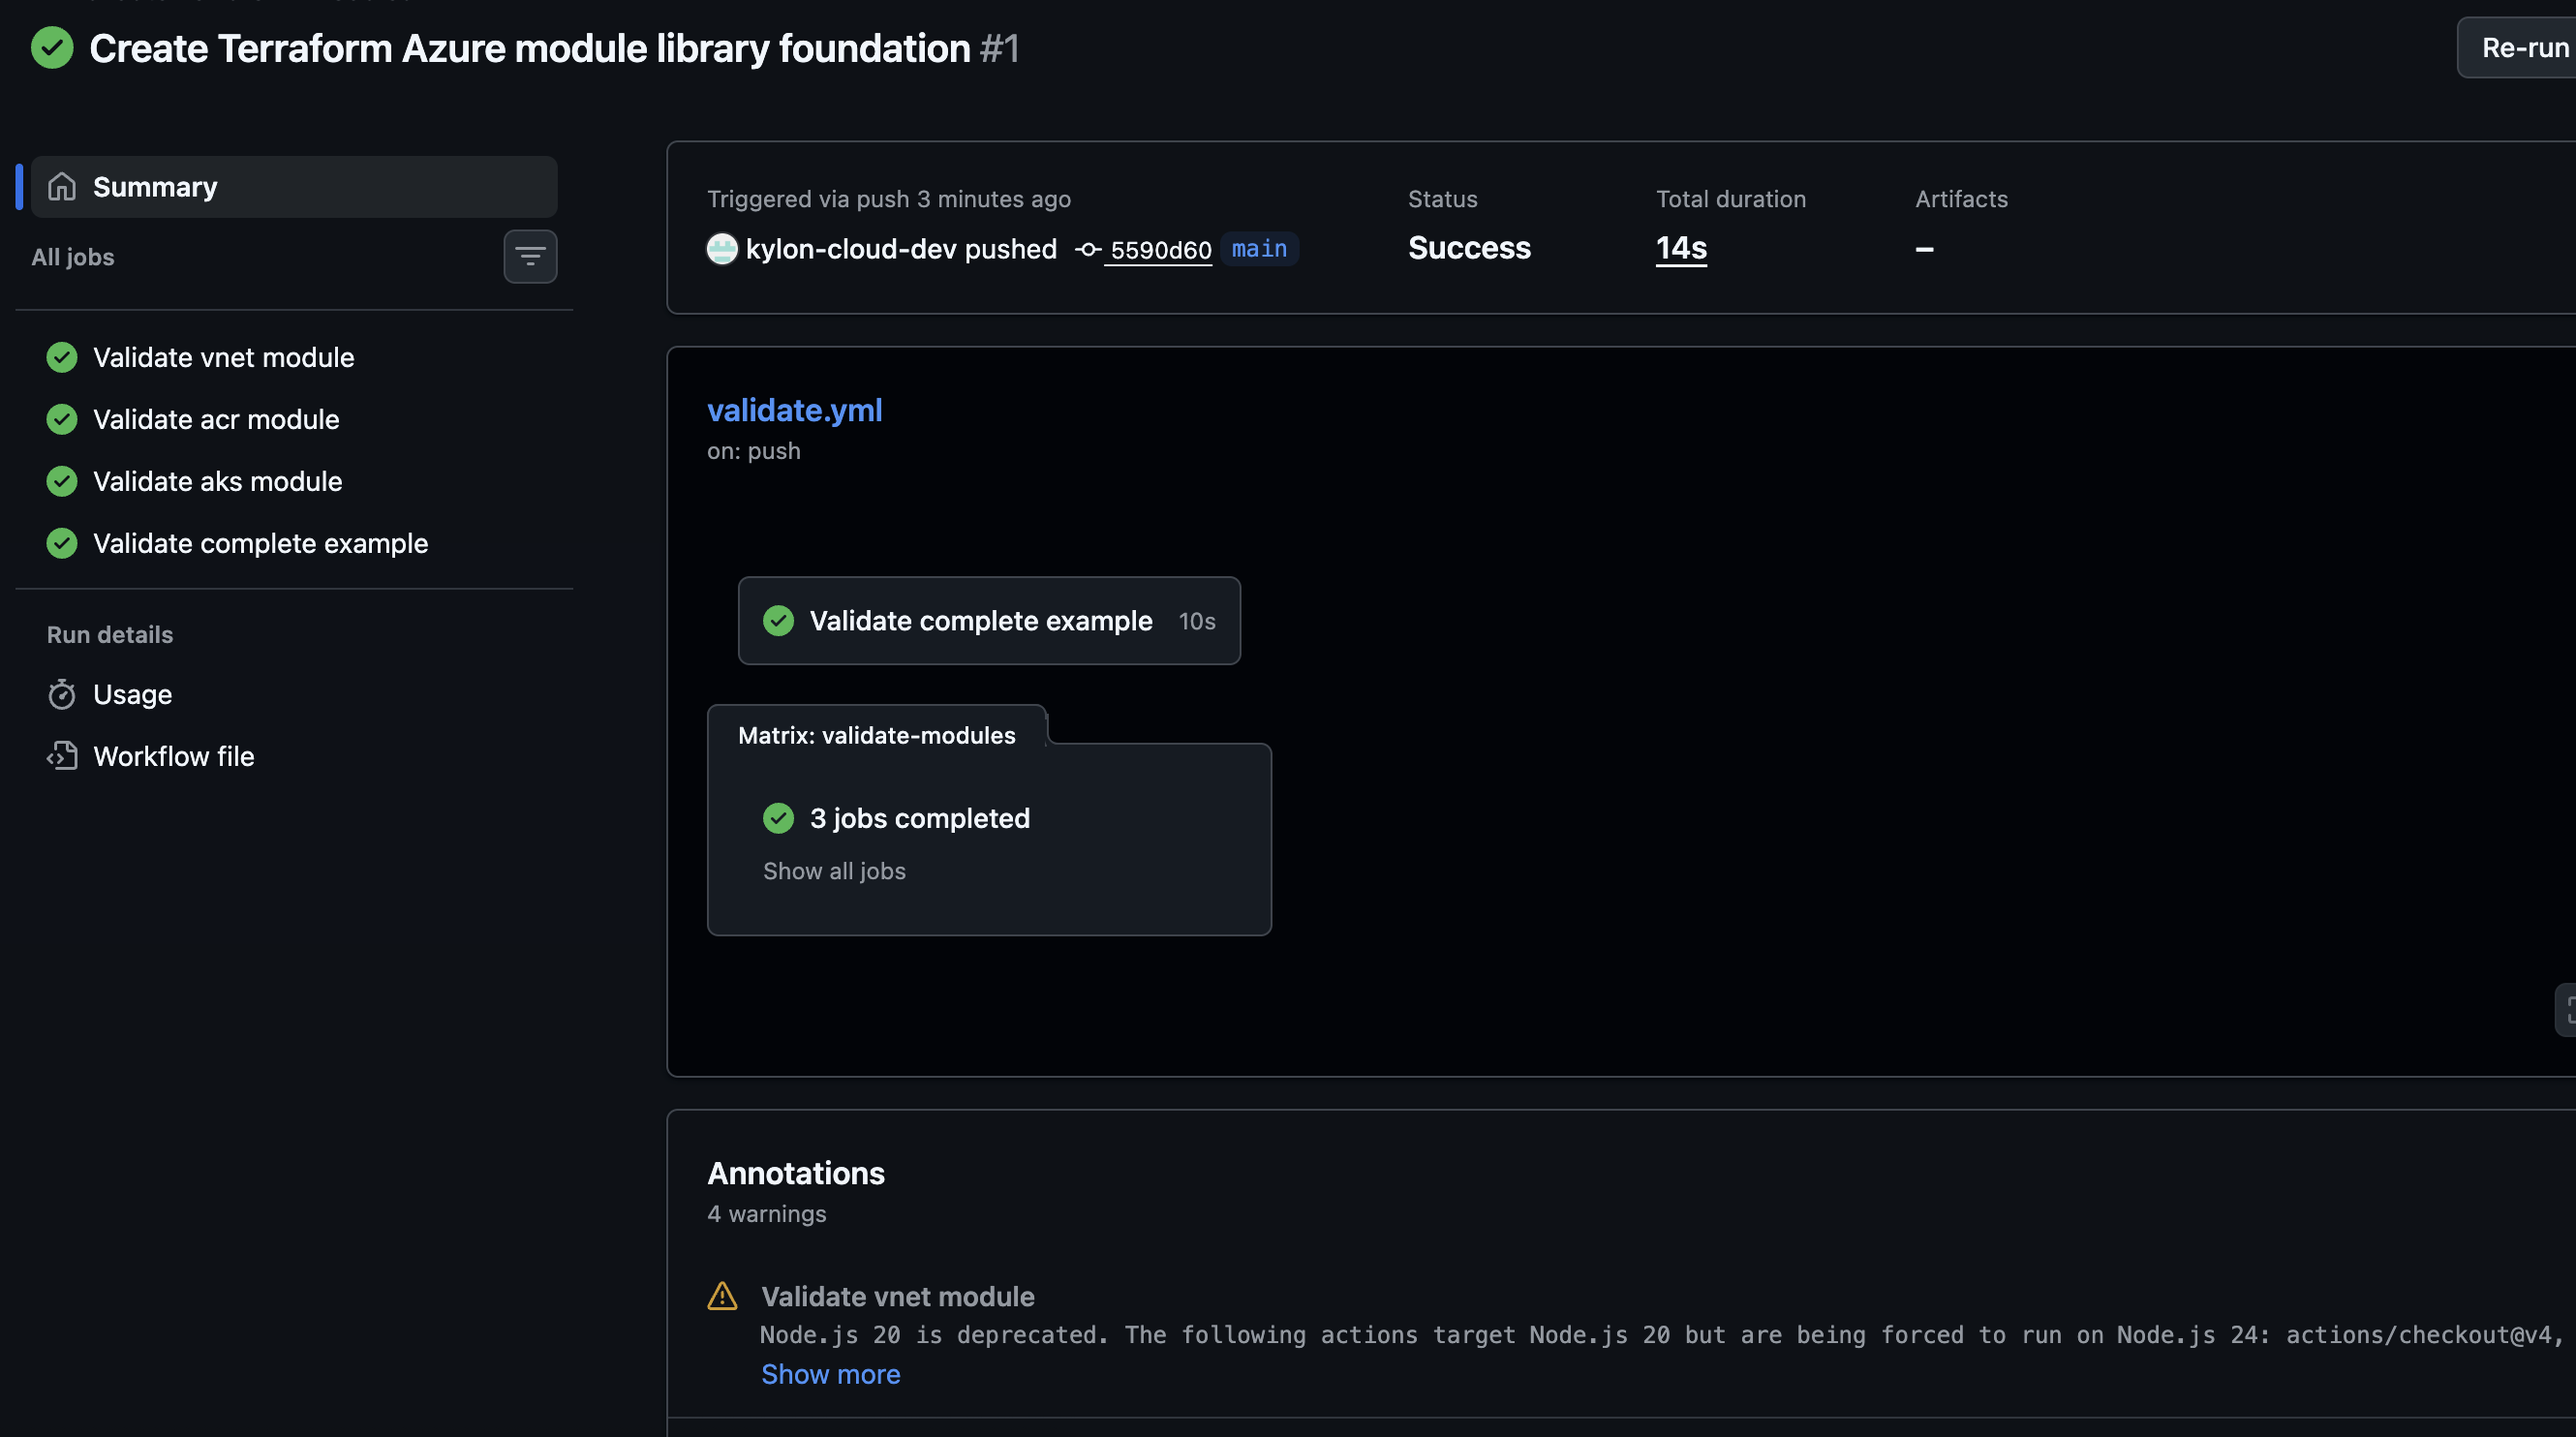Click the 3 jobs completed text
The image size is (2576, 1437).
(919, 818)
